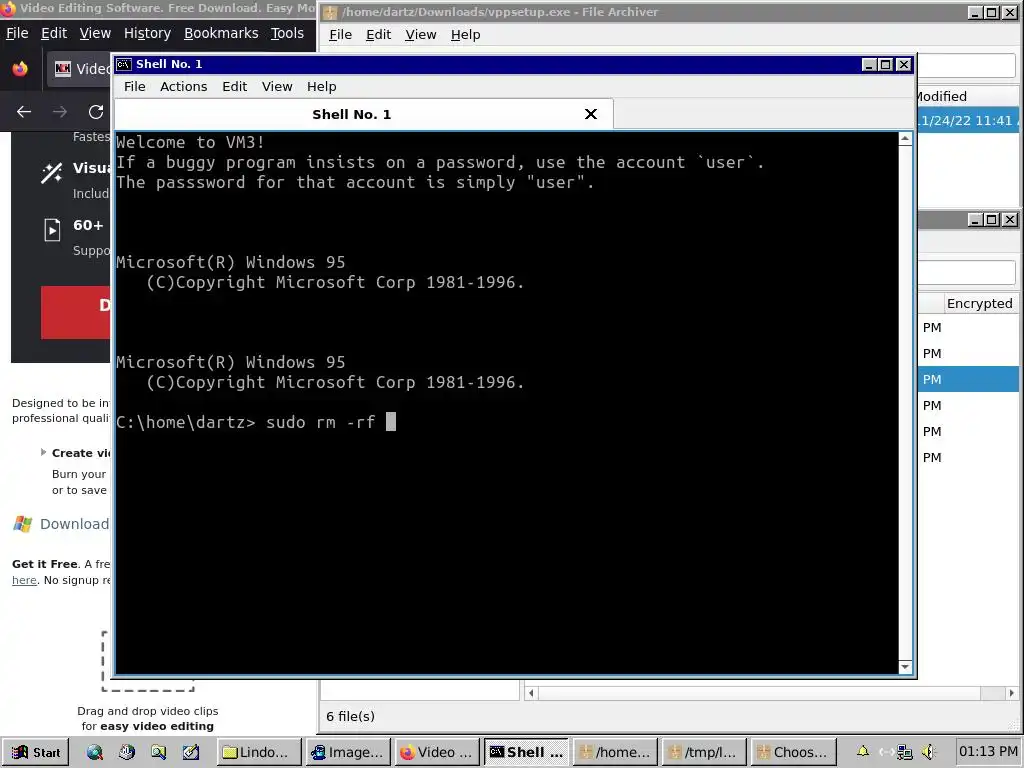This screenshot has height=768, width=1024.
Task: Click the 'here' hyperlink on webpage
Action: [x=24, y=580]
